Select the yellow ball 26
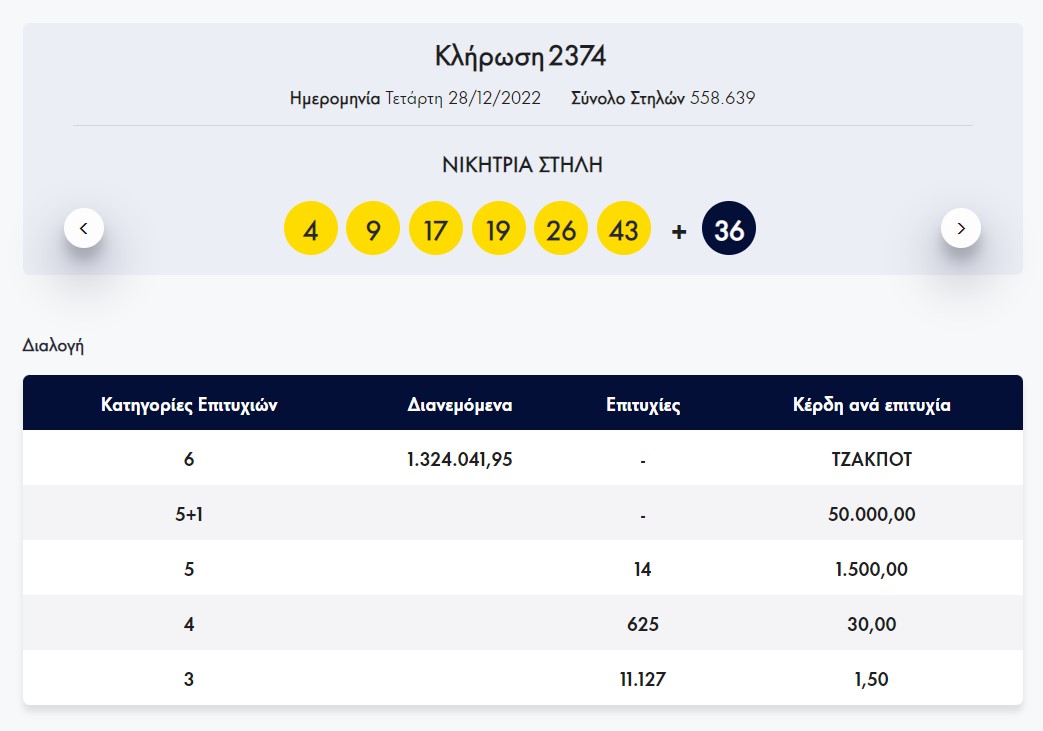The image size is (1043, 731). (x=562, y=228)
